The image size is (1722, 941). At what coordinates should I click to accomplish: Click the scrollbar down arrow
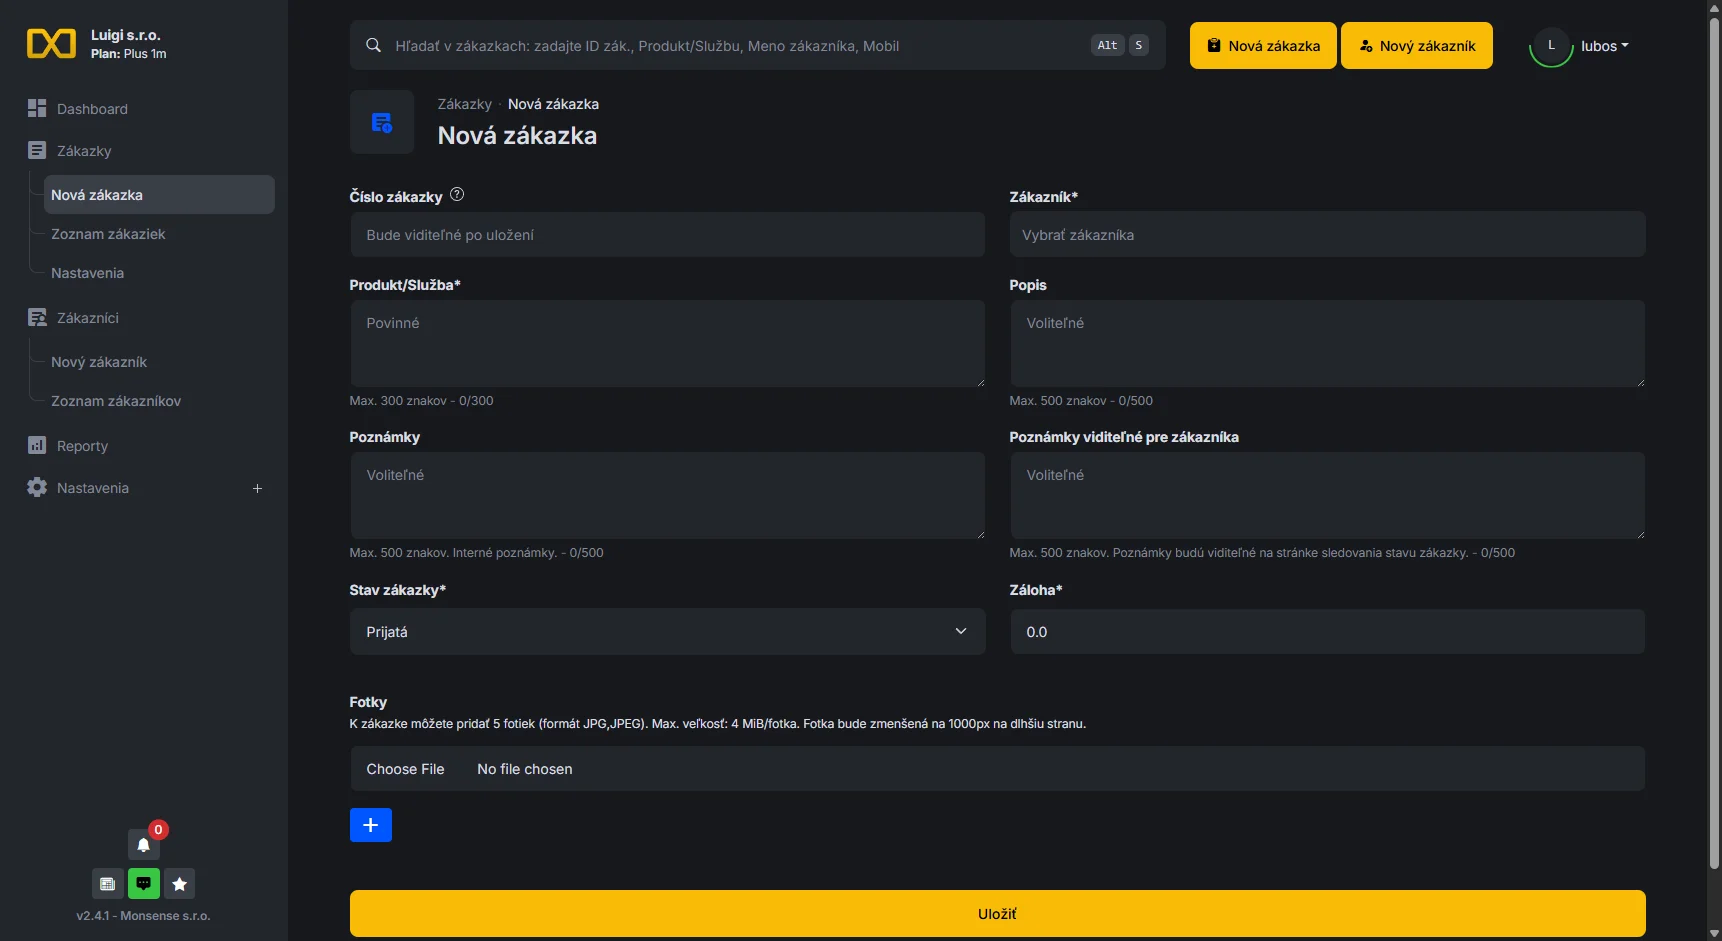pyautogui.click(x=1714, y=933)
